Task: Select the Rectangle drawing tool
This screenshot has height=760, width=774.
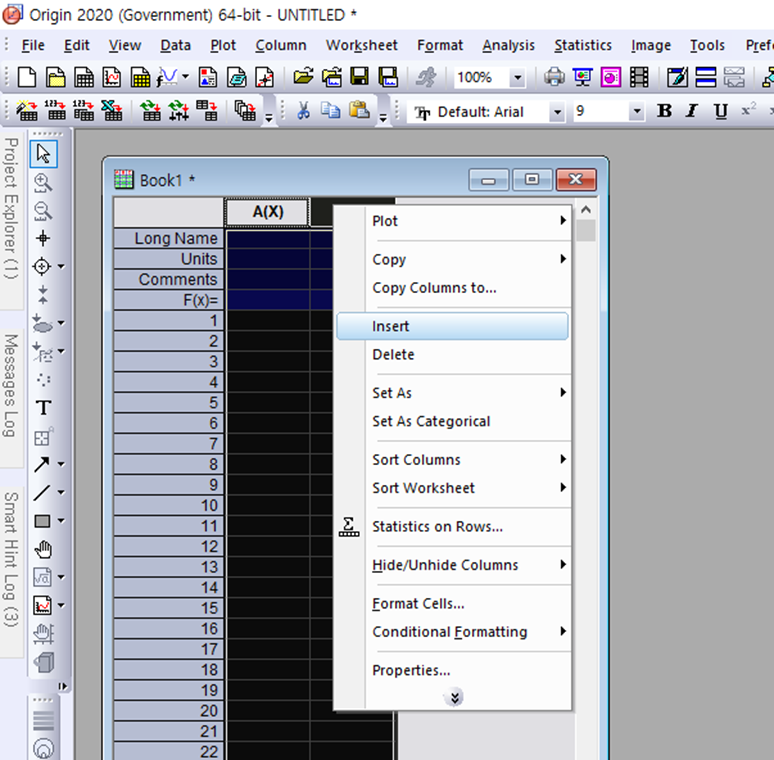Action: (x=42, y=521)
